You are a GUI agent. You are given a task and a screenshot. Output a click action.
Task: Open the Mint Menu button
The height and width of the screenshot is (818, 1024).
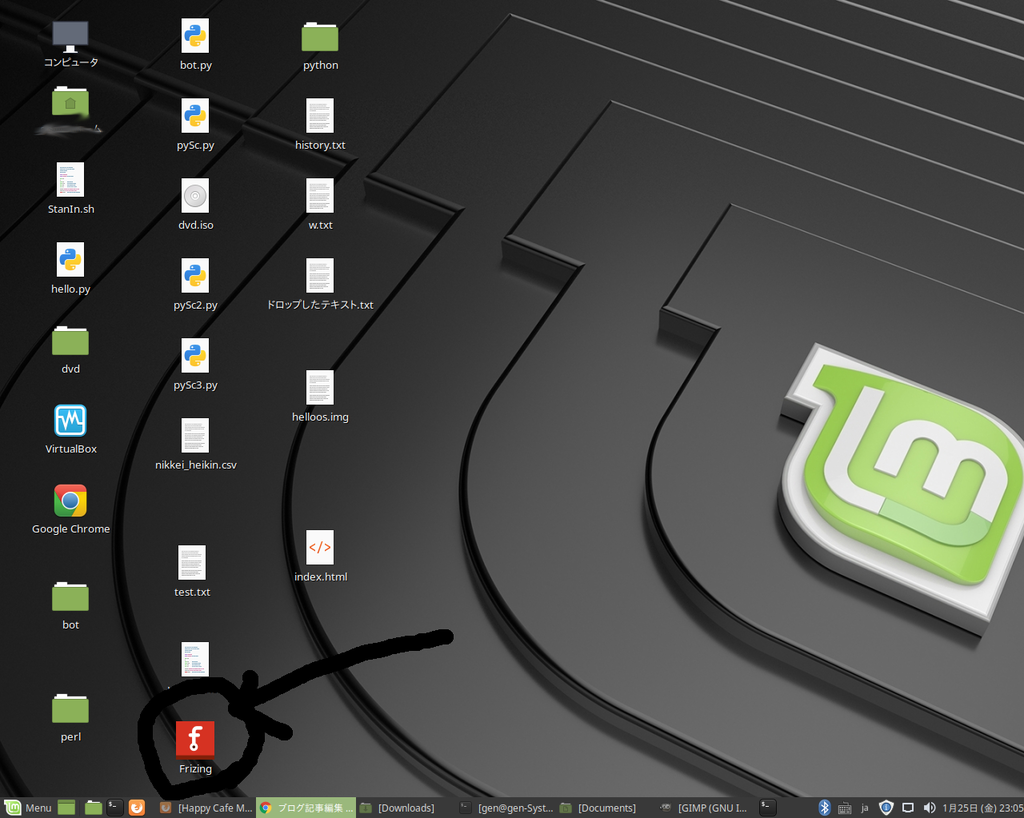27,808
